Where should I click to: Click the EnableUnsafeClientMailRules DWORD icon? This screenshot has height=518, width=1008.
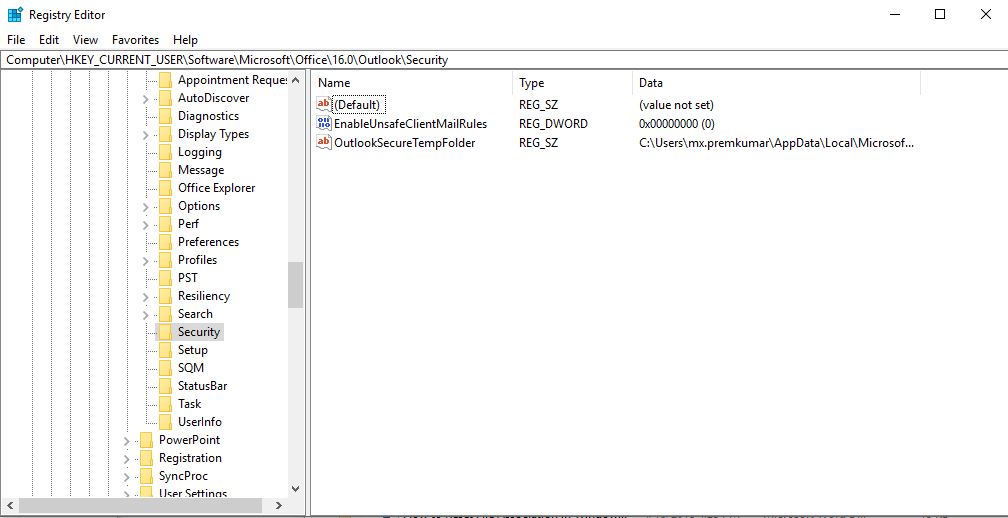click(x=324, y=123)
